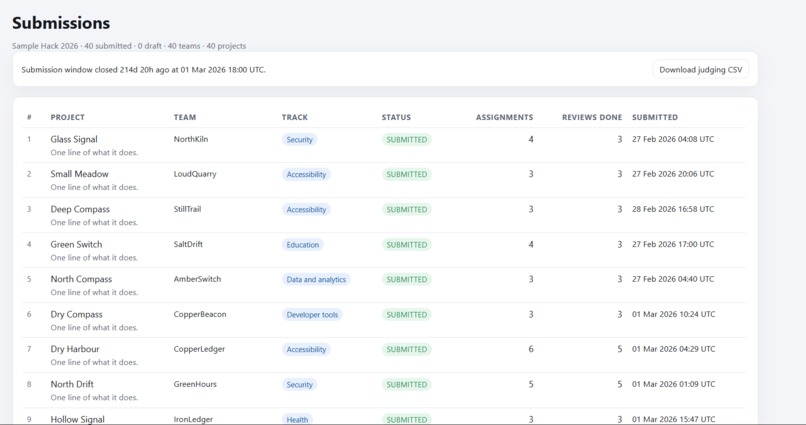The height and width of the screenshot is (425, 806).
Task: Click the SUBMITTED badge for Dry Harbour
Action: (407, 349)
